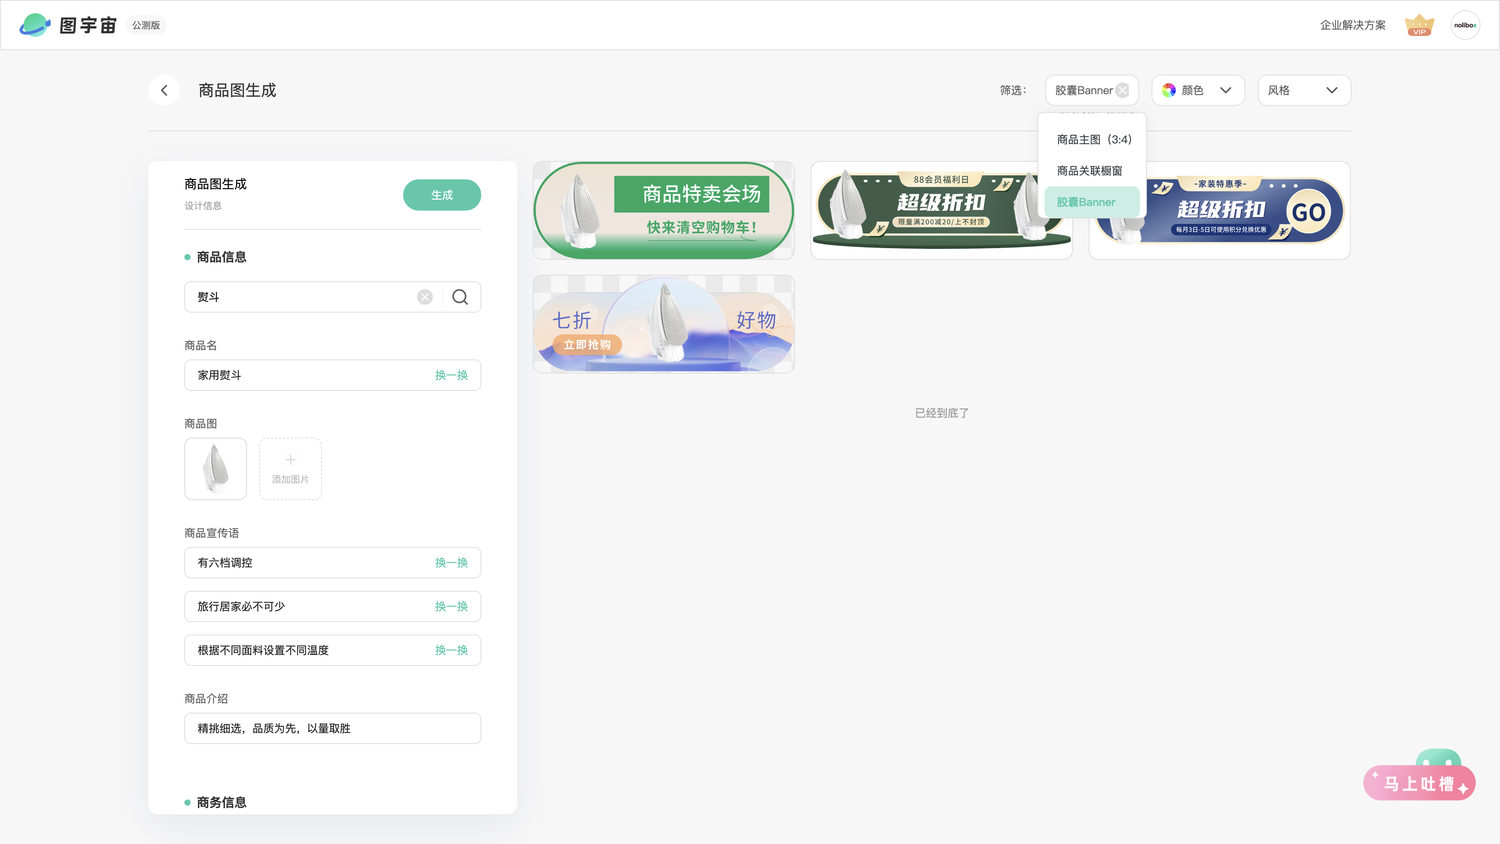1500x844 pixels.
Task: Select 商品关联橱窗 from the menu
Action: [1090, 171]
